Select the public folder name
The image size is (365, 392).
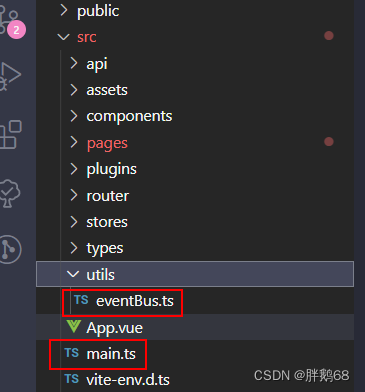(x=98, y=11)
